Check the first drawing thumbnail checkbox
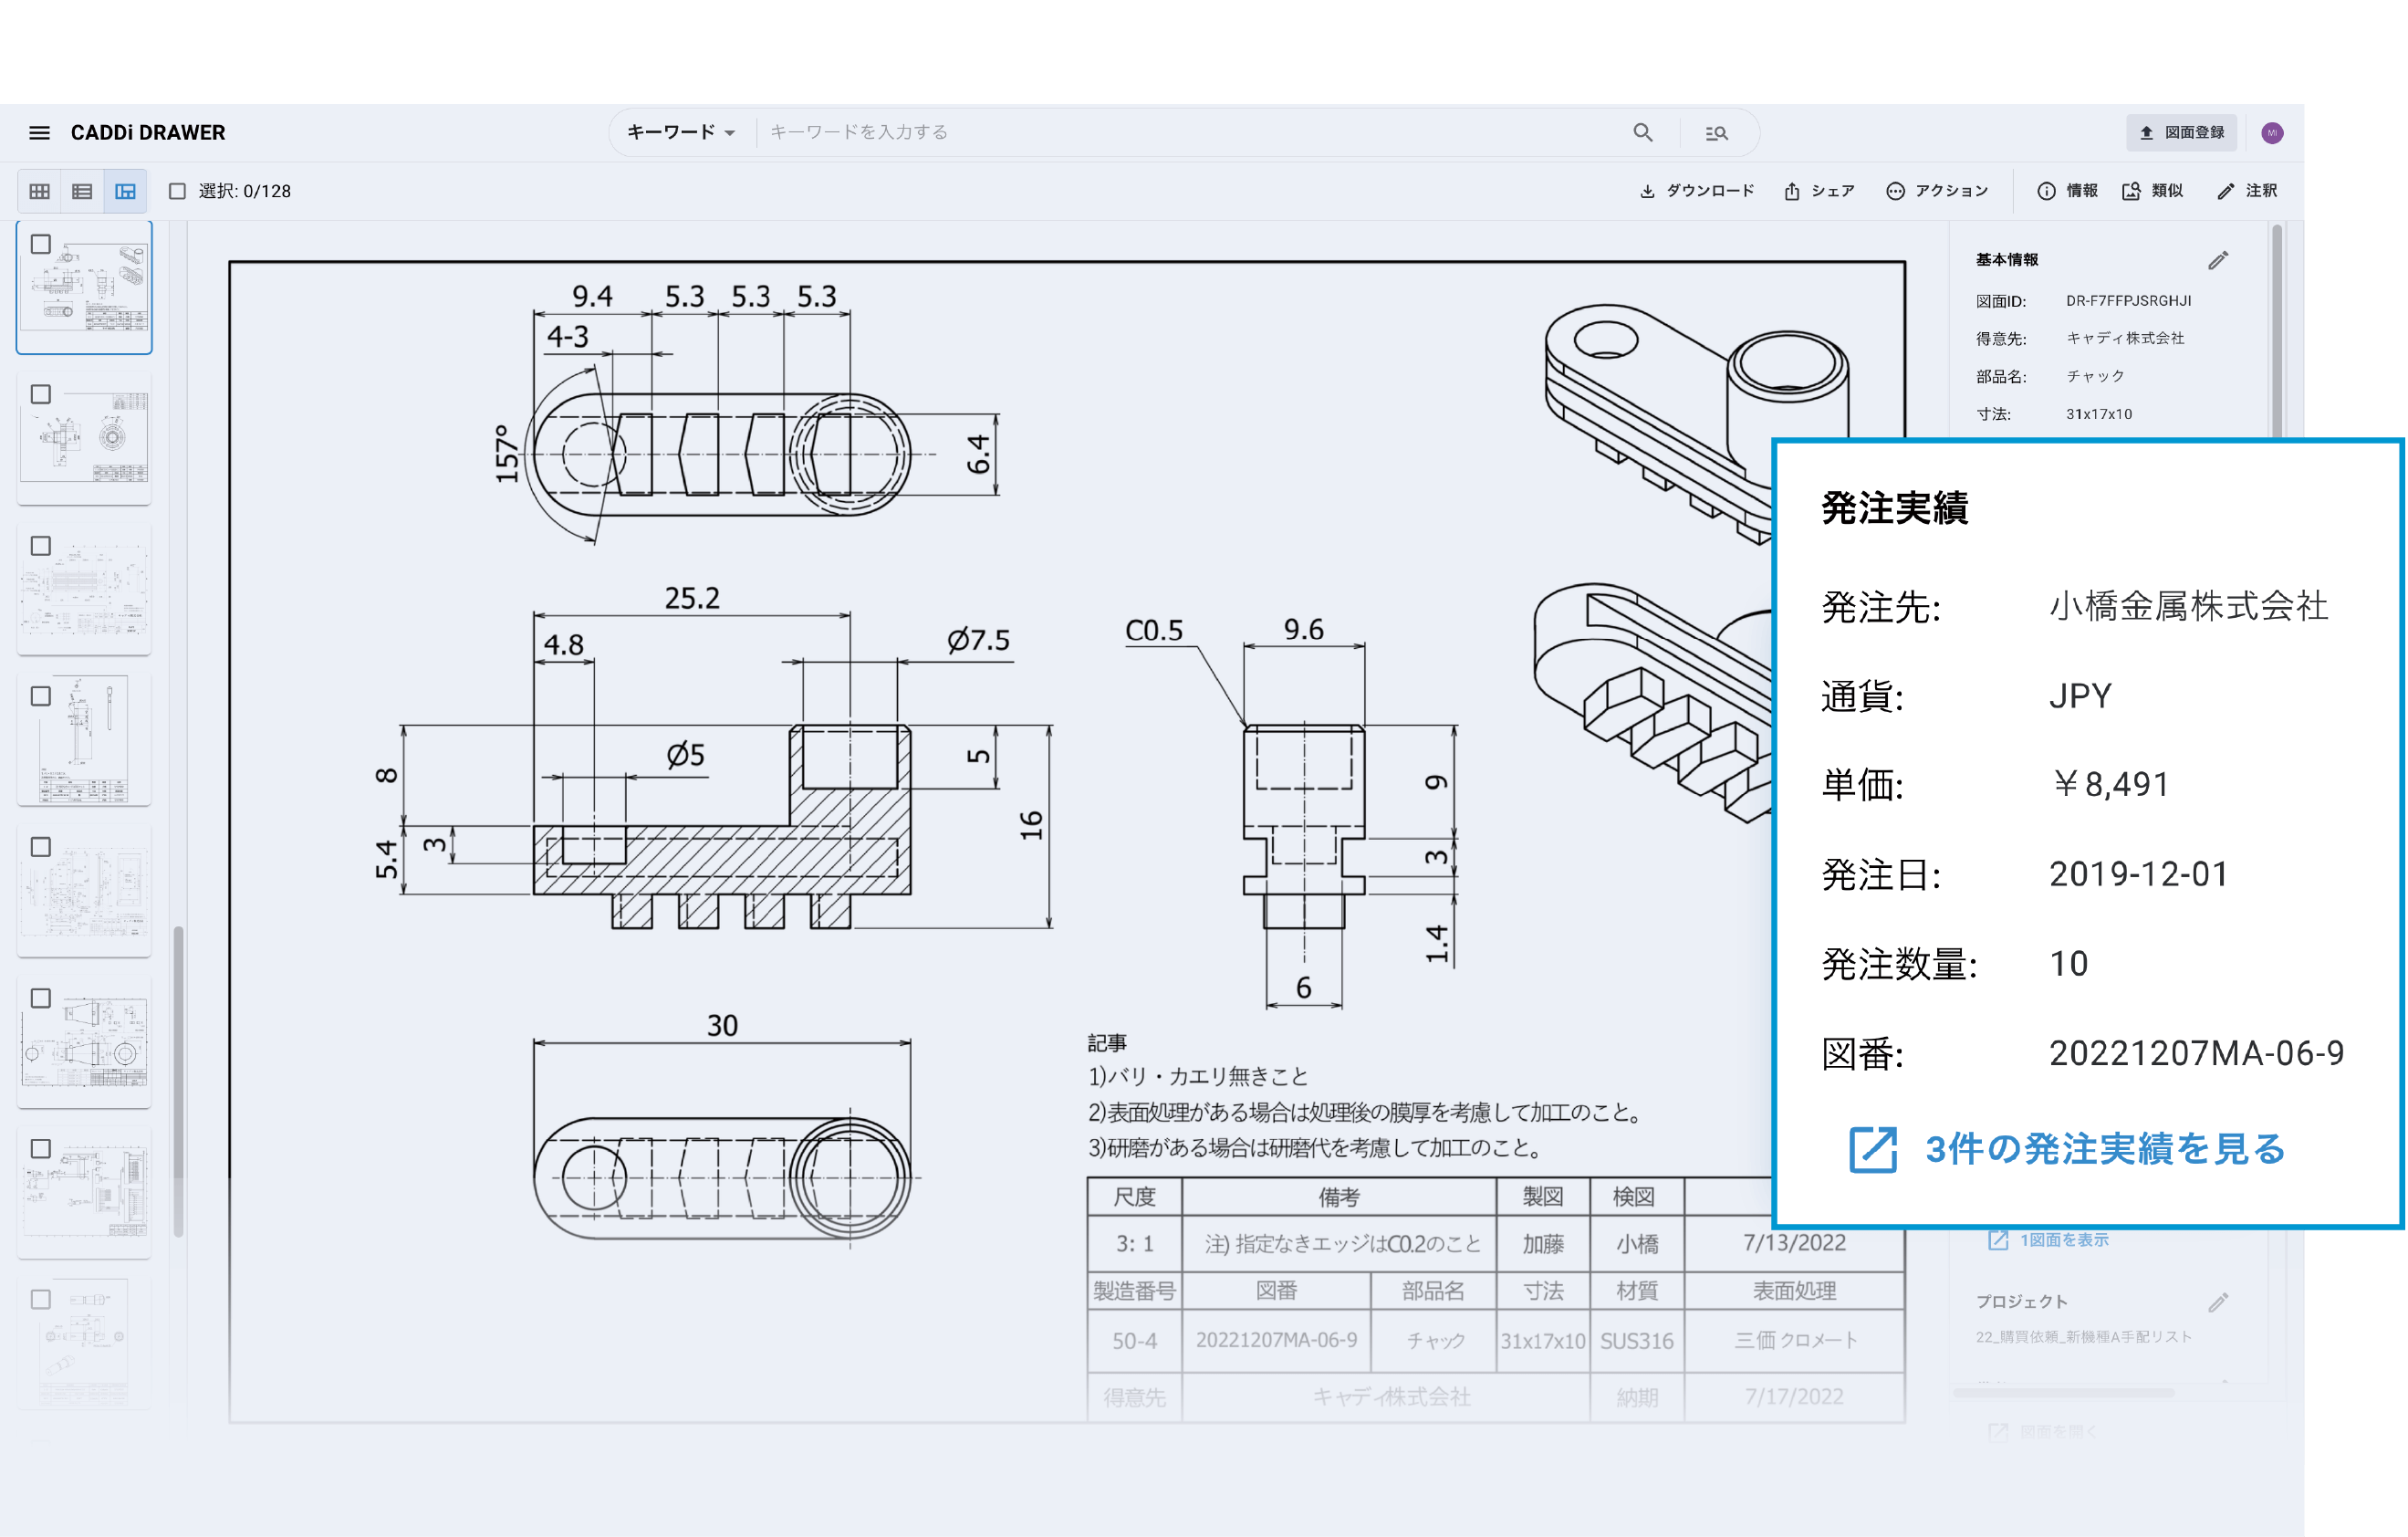The image size is (2408, 1537). pyautogui.click(x=40, y=244)
